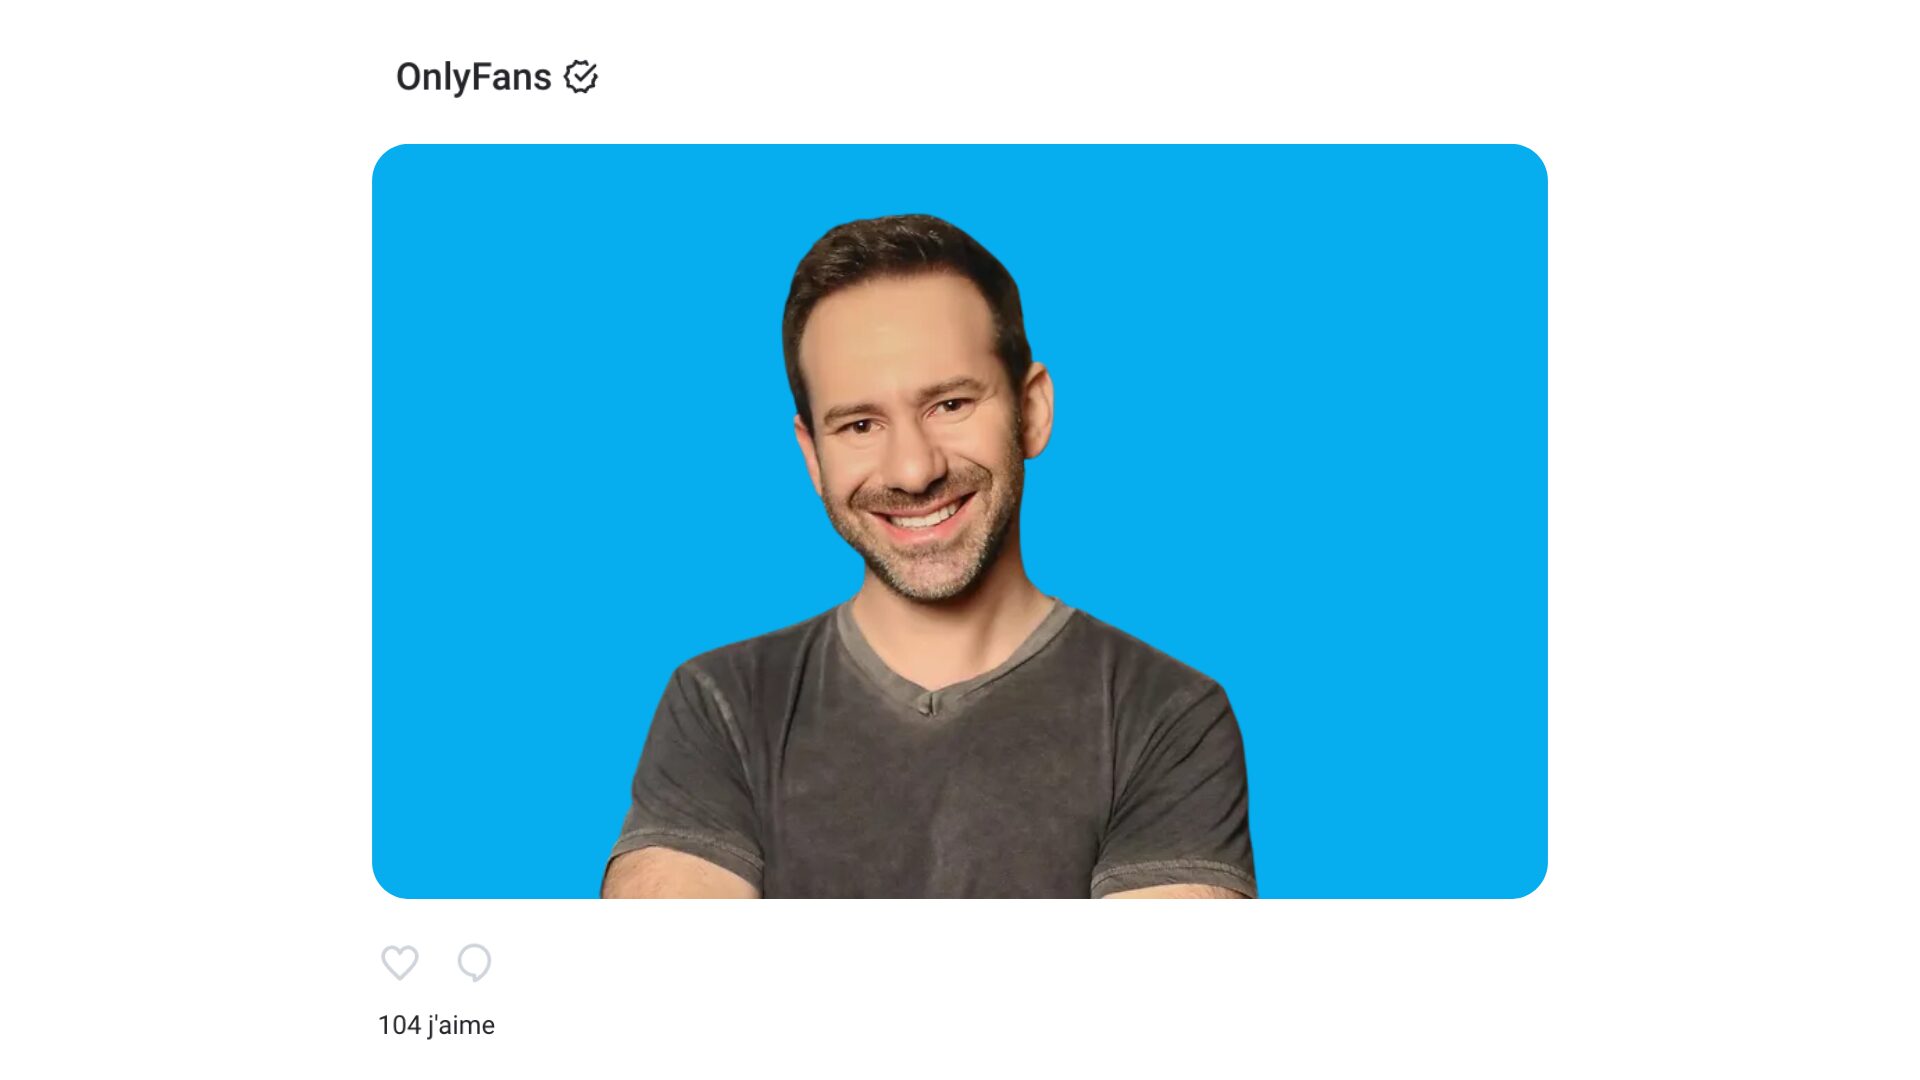Open comments via the speech bubble icon

(x=474, y=963)
